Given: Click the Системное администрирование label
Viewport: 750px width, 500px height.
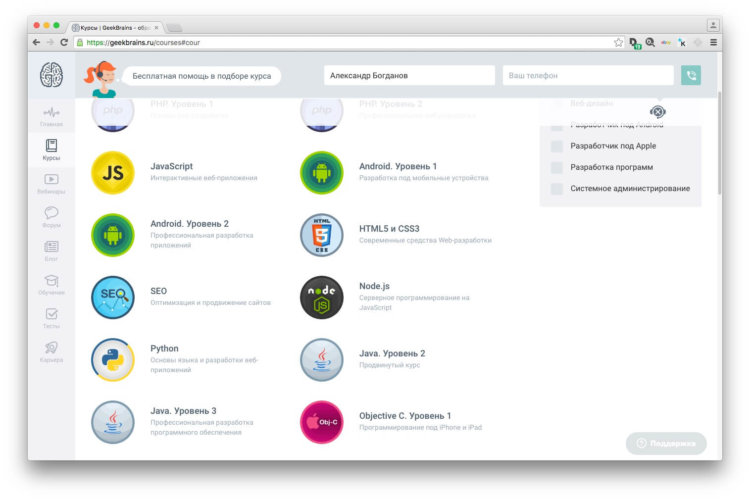Looking at the screenshot, I should tap(630, 189).
